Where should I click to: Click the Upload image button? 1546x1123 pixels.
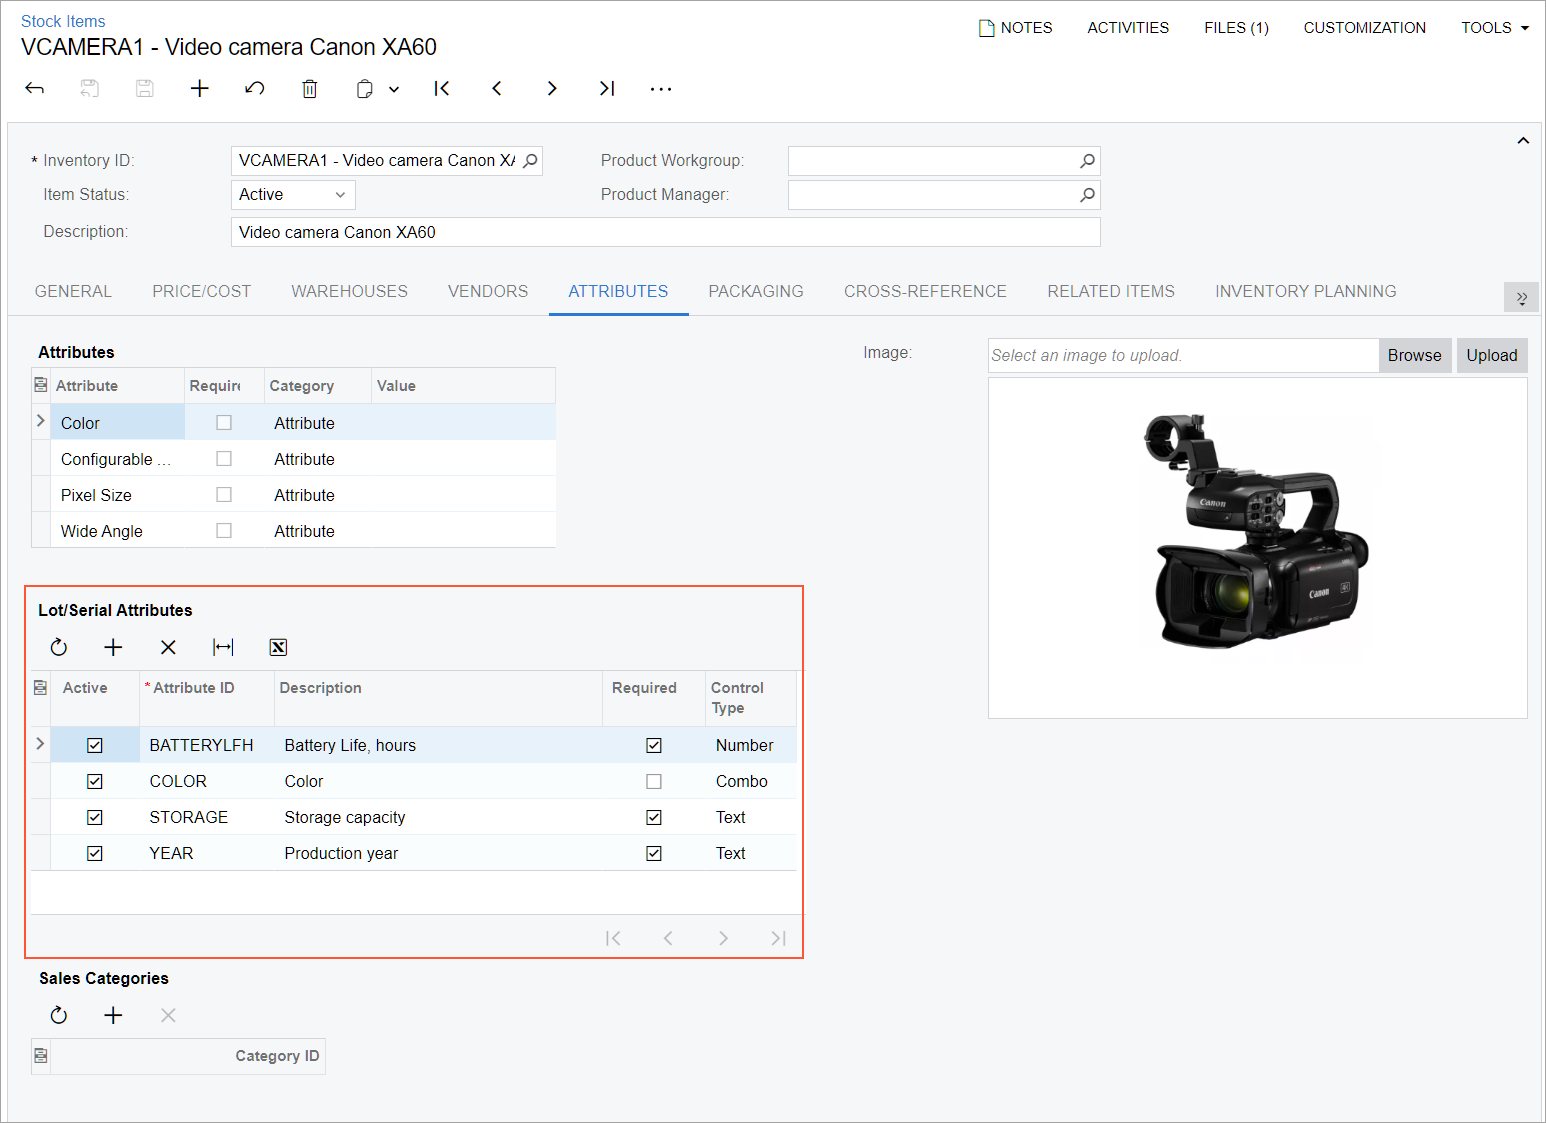coord(1492,355)
